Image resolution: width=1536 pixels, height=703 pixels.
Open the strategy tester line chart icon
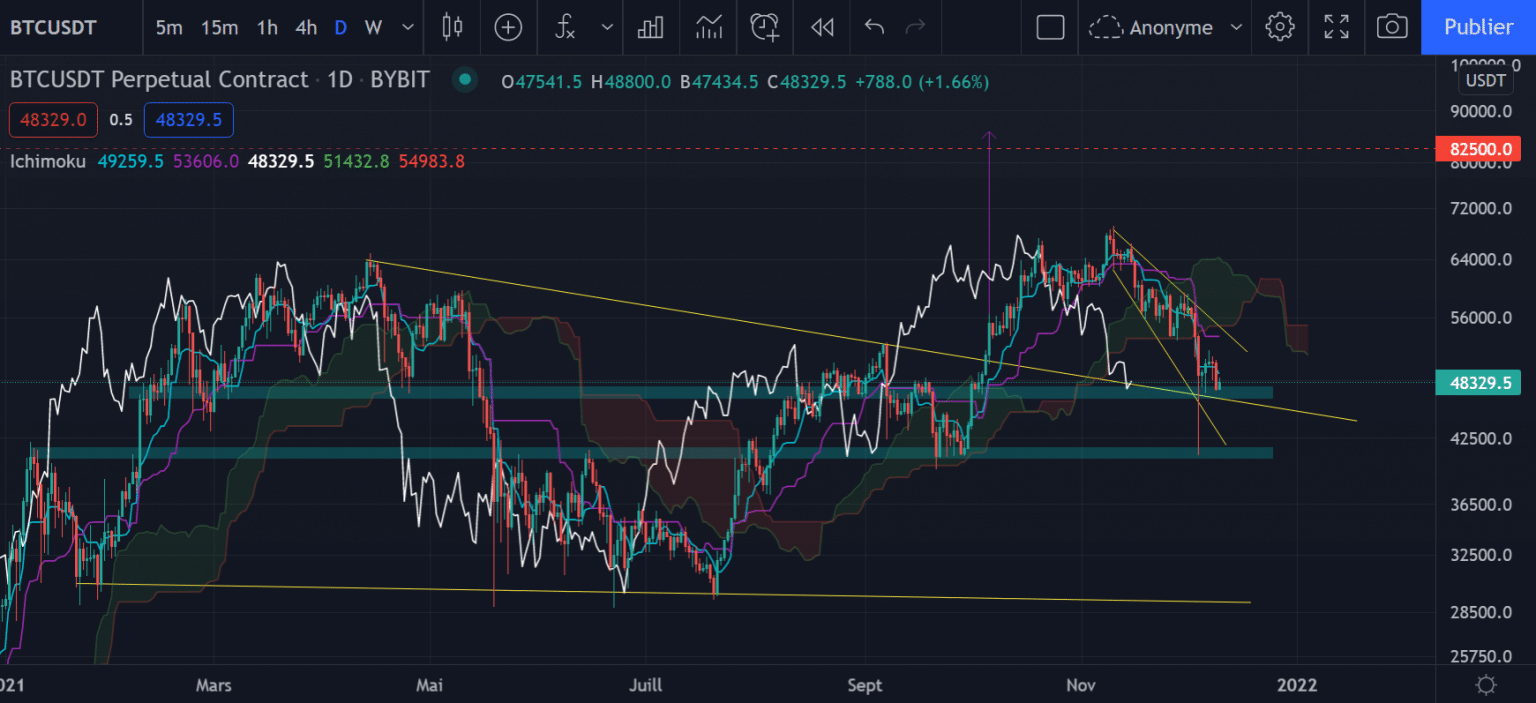point(709,27)
